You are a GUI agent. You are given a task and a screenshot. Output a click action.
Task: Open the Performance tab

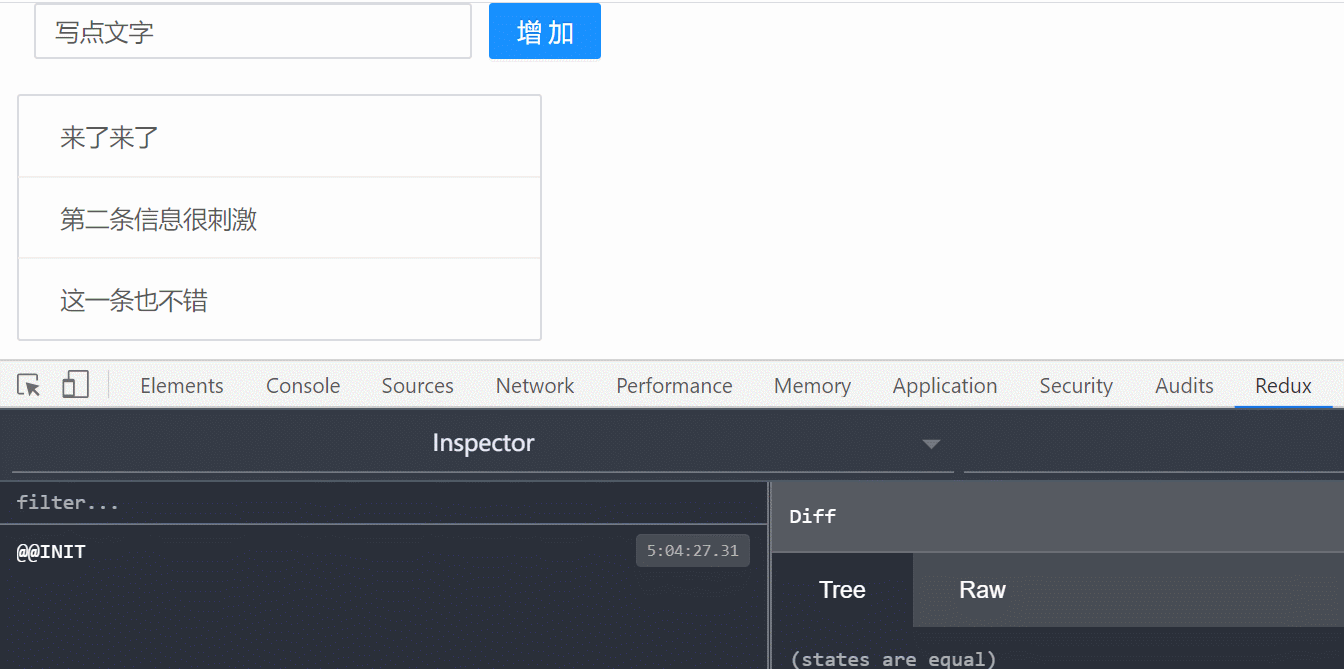pyautogui.click(x=674, y=386)
